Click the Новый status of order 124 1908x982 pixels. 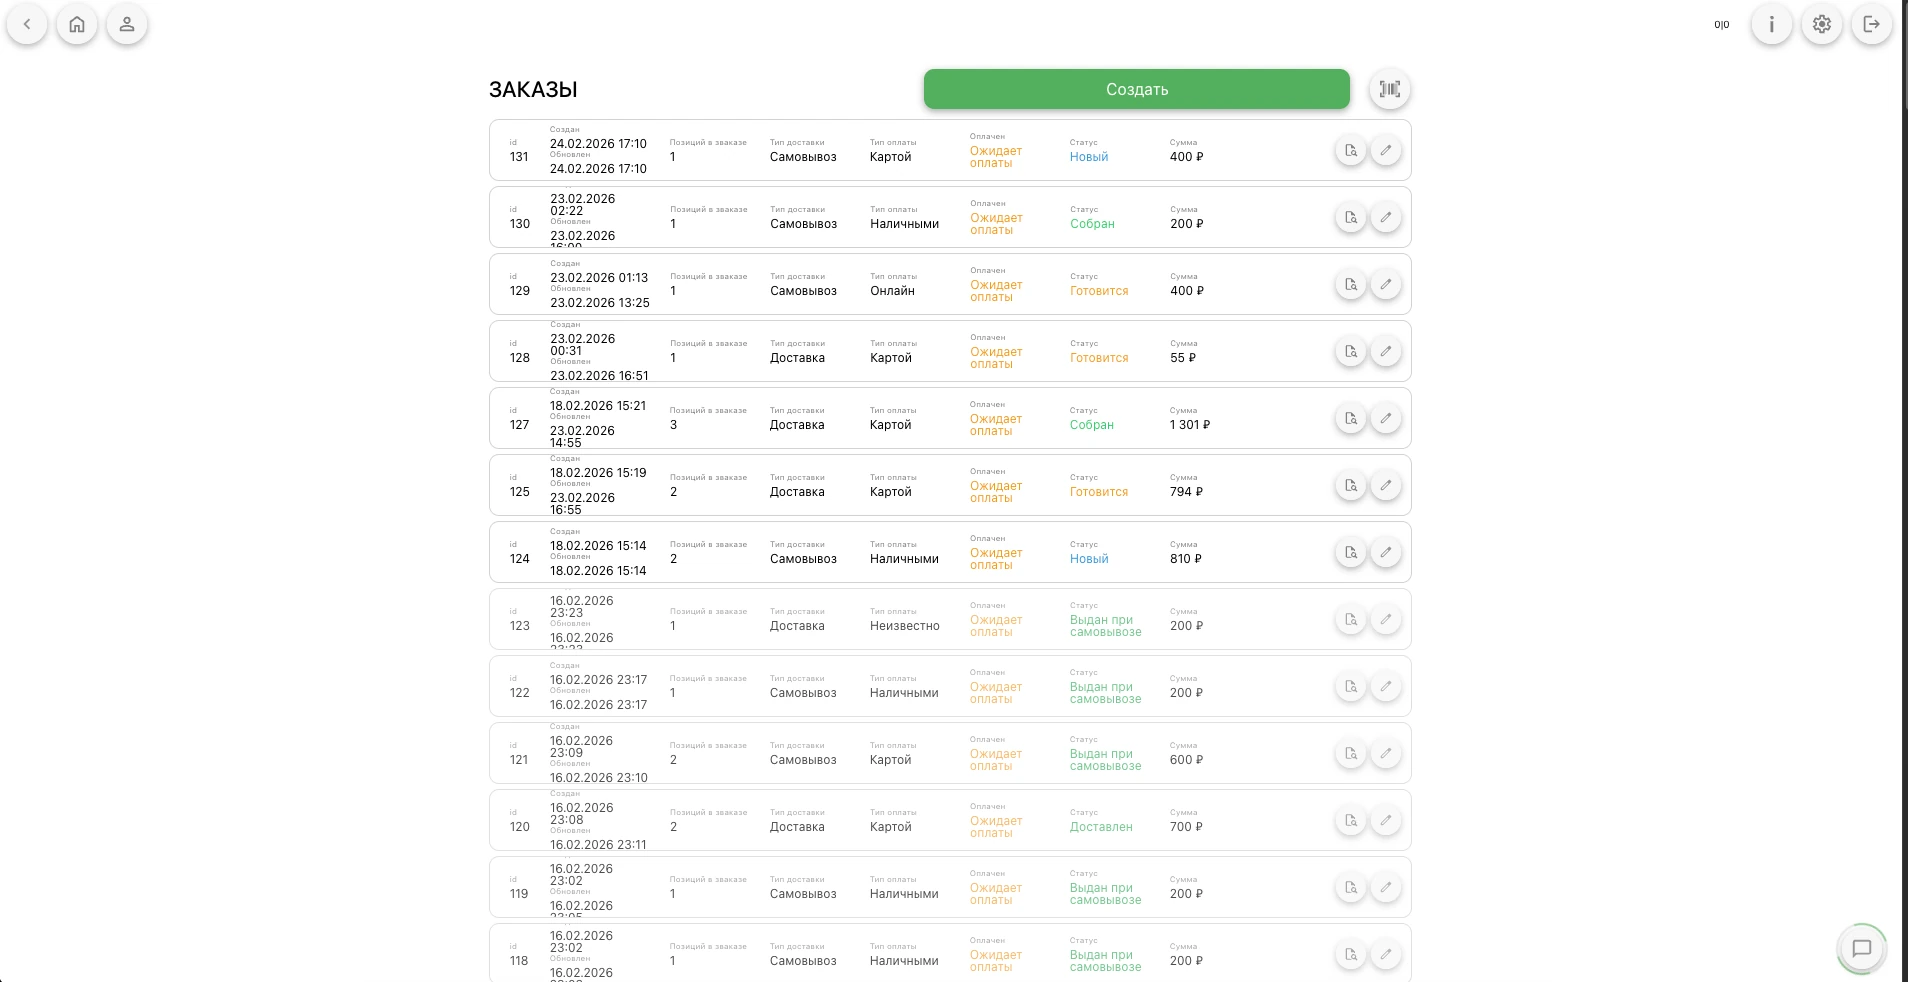click(x=1089, y=559)
